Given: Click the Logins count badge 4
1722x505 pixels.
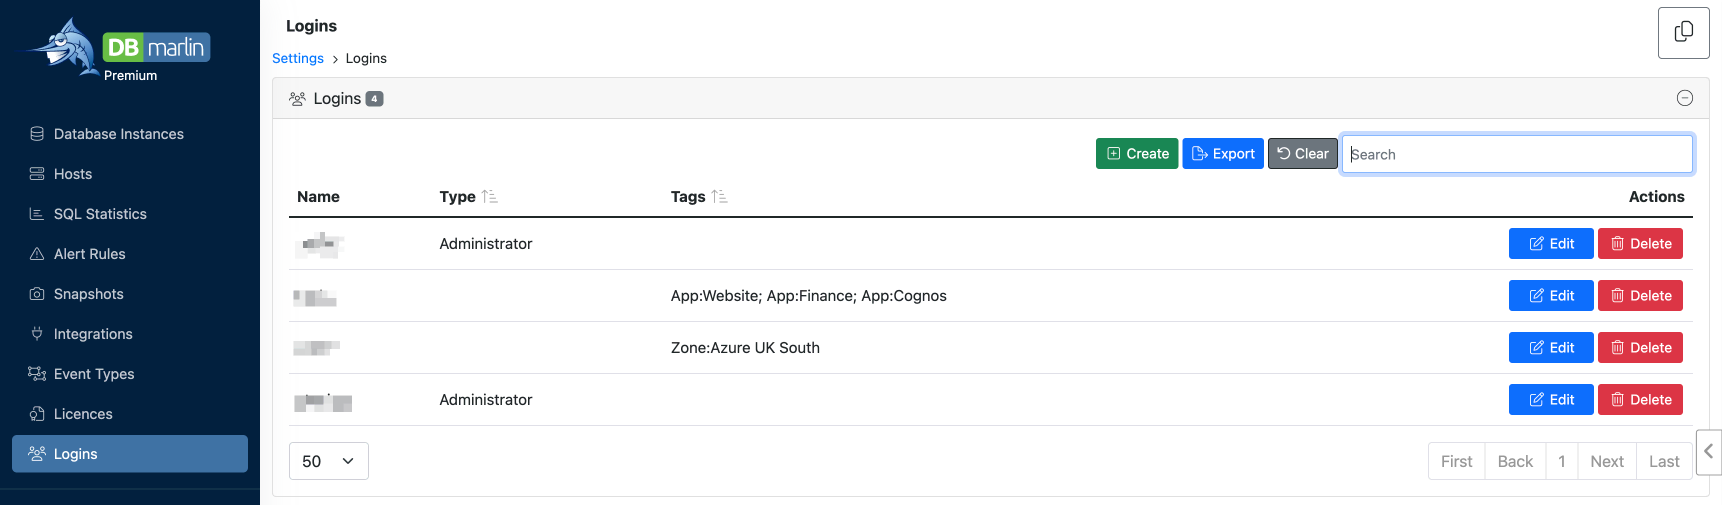Looking at the screenshot, I should coord(374,99).
